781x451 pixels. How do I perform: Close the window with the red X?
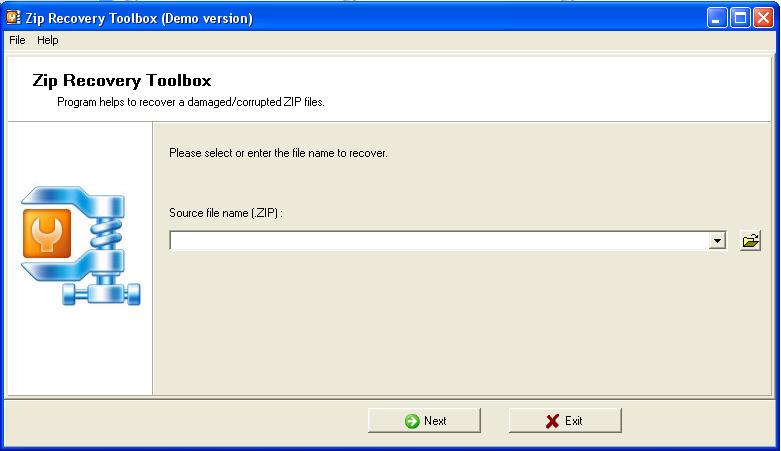[x=763, y=18]
